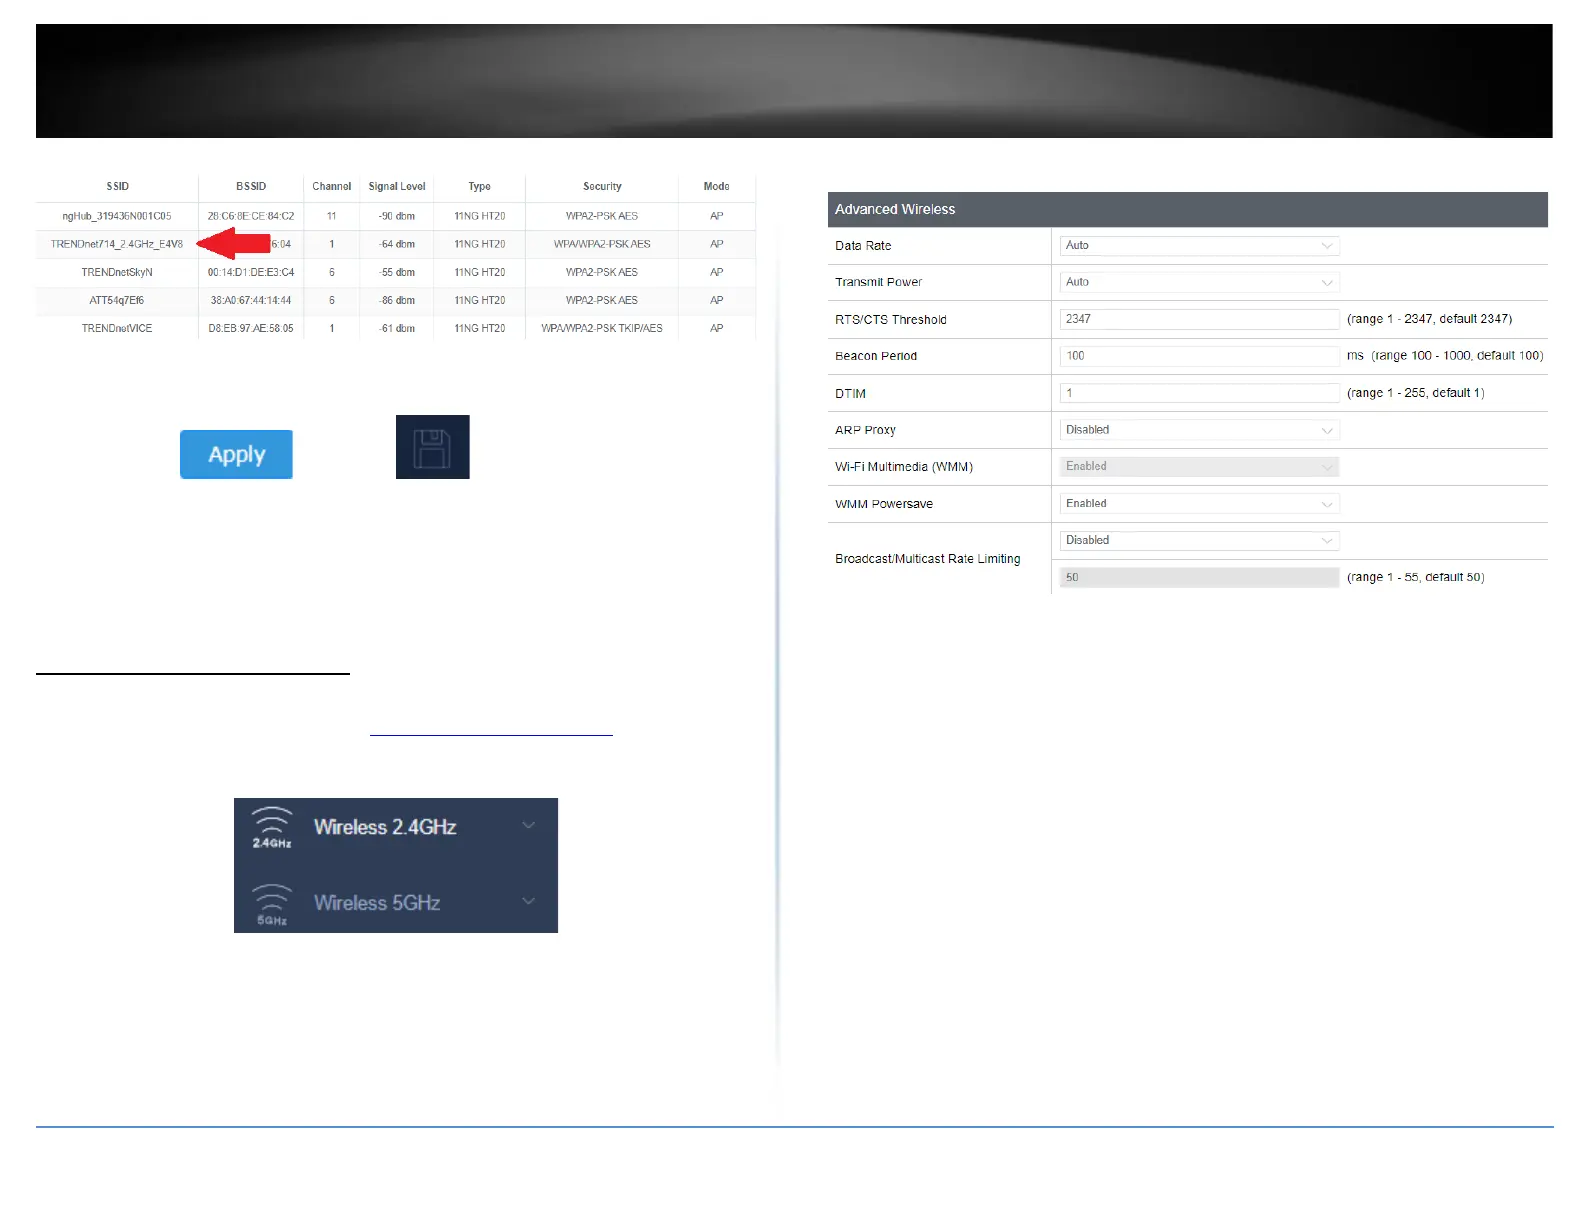This screenshot has height=1224, width=1584.
Task: Click the rate limiting value field showing 50
Action: (x=1199, y=577)
